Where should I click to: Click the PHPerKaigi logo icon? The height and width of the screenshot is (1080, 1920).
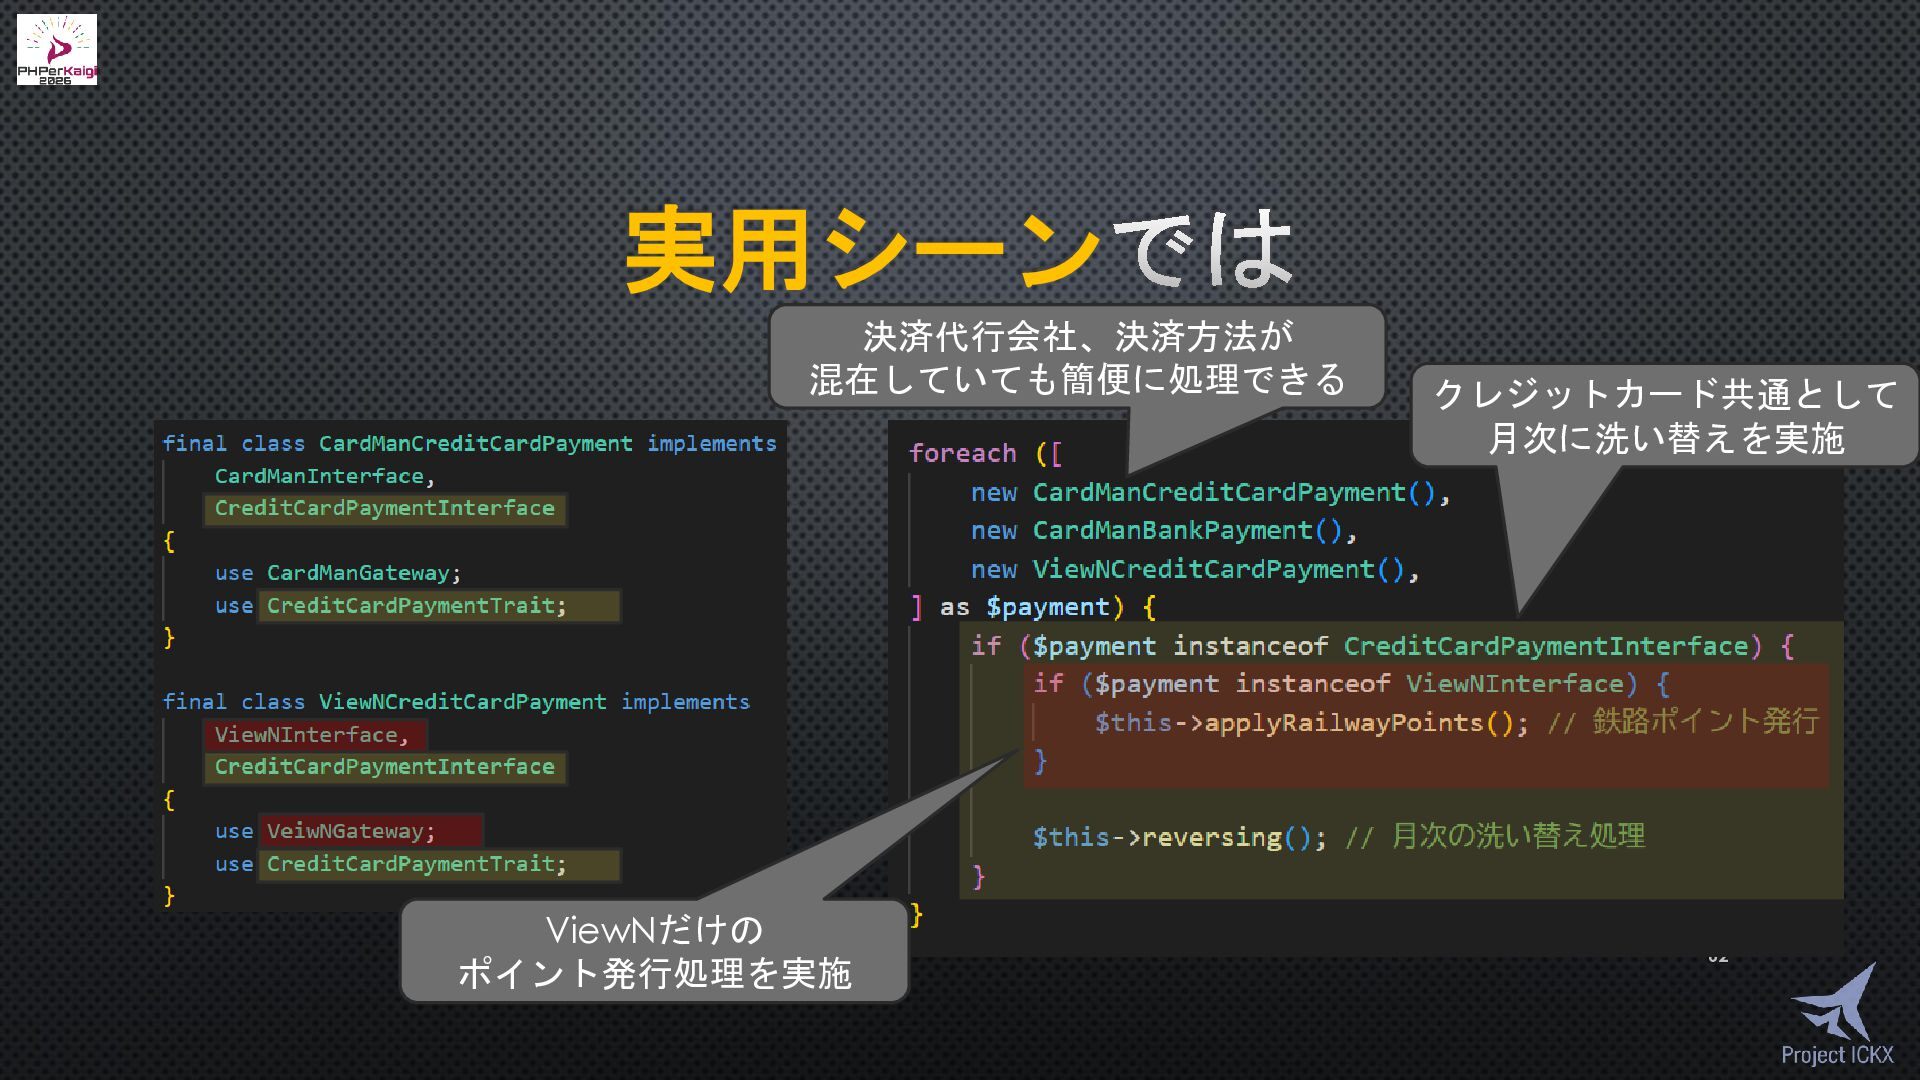coord(57,48)
